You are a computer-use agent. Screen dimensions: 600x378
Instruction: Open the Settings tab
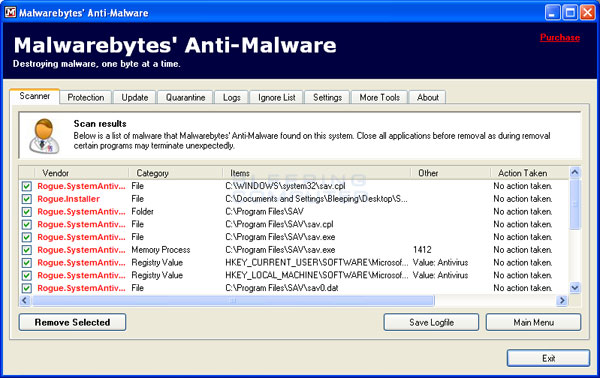tap(328, 98)
